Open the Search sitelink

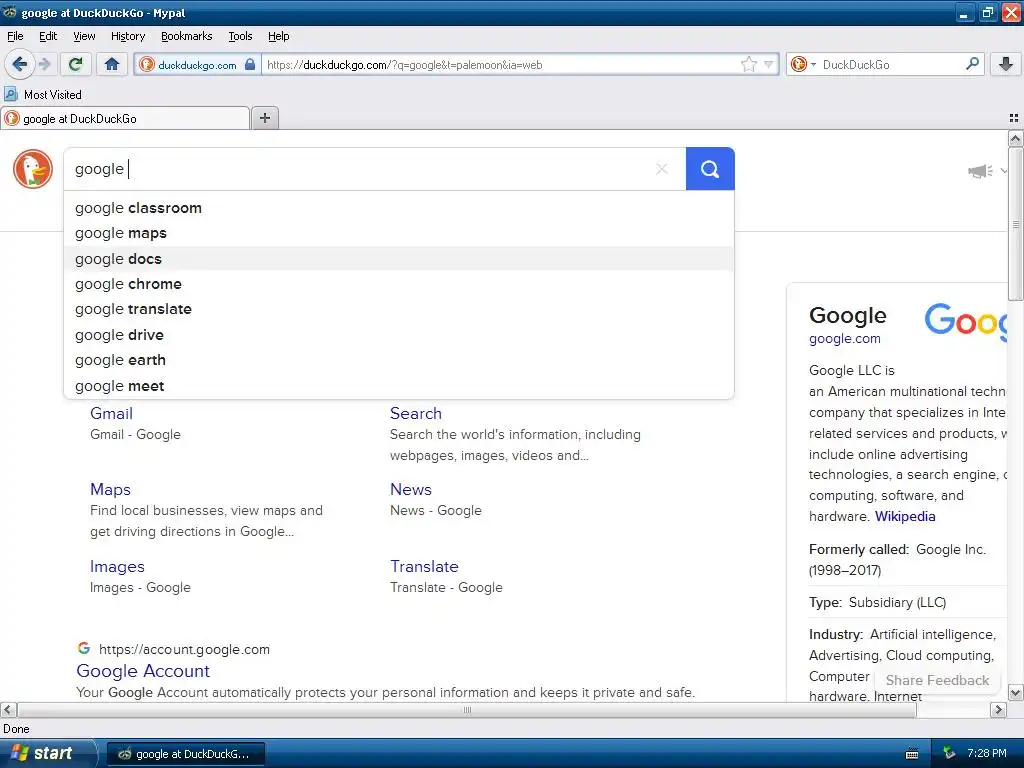(x=415, y=413)
